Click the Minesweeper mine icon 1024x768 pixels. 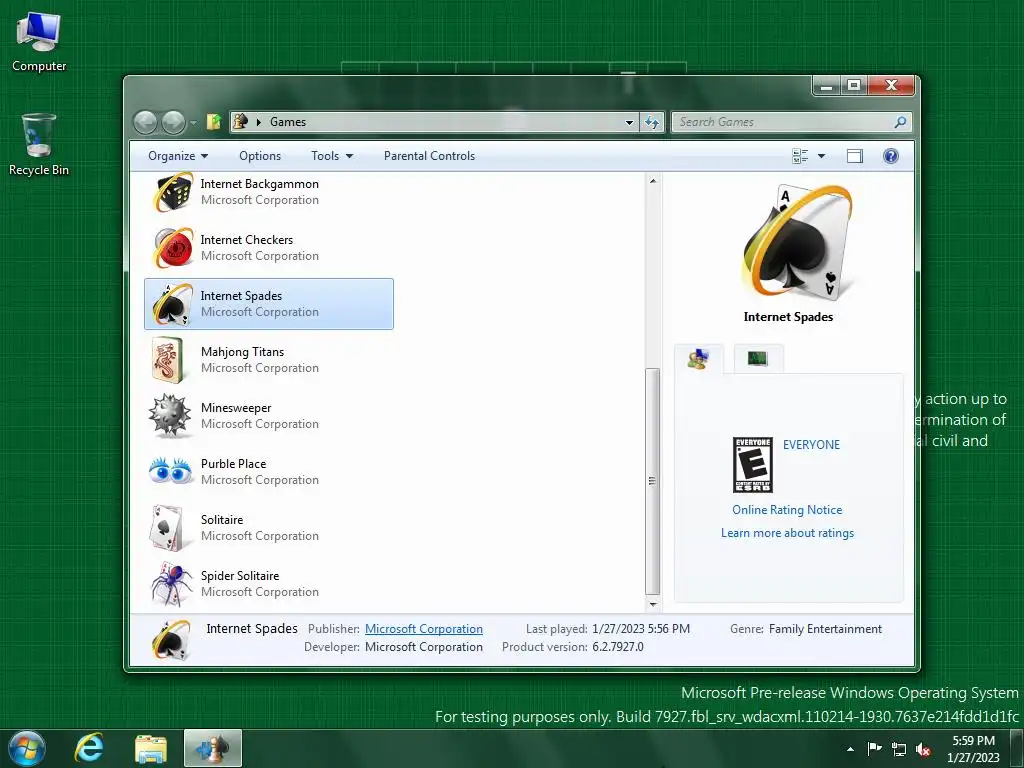(170, 415)
